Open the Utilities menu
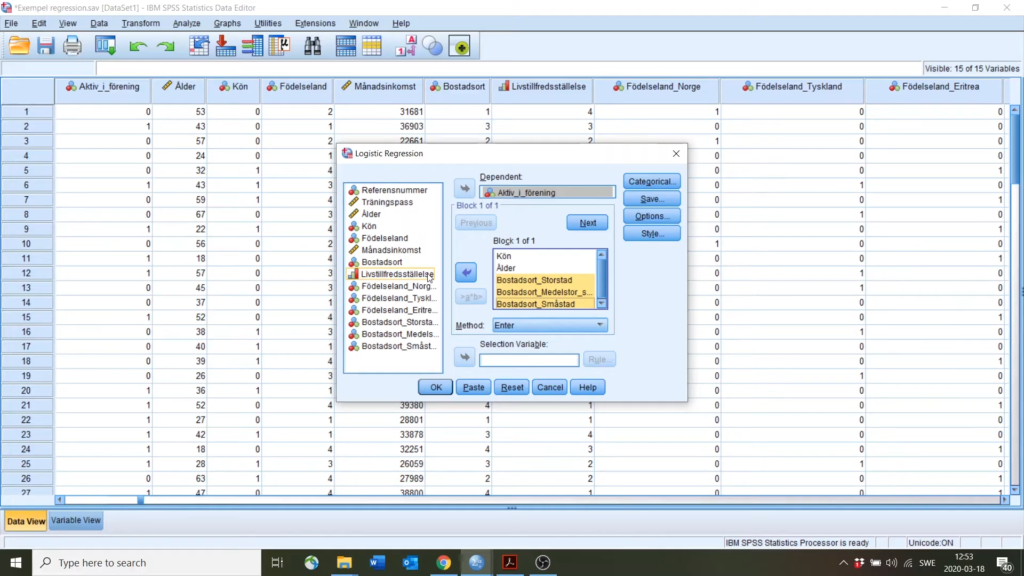The height and width of the screenshot is (576, 1024). [268, 23]
